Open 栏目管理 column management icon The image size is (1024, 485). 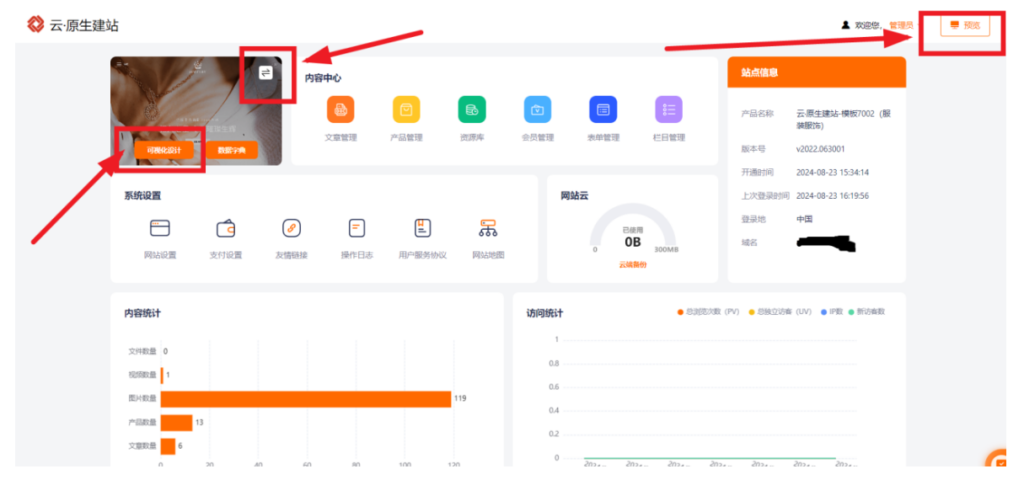[x=669, y=110]
